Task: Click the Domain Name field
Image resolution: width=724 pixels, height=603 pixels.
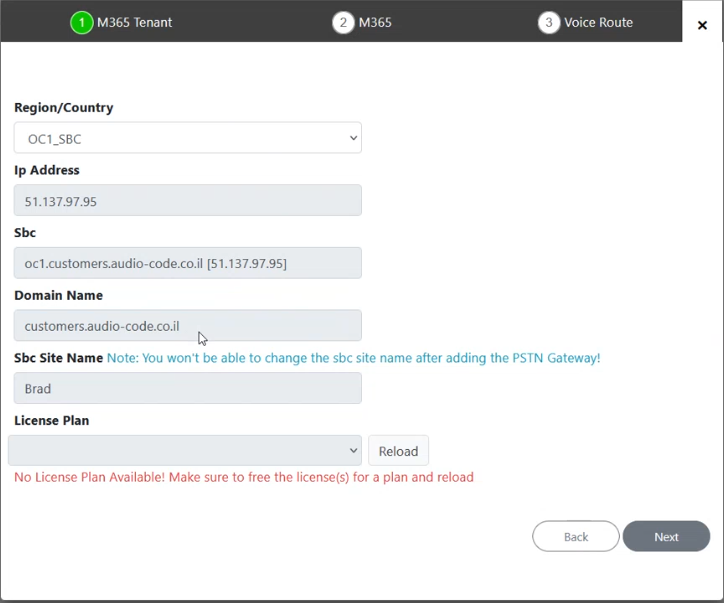Action: (x=188, y=326)
